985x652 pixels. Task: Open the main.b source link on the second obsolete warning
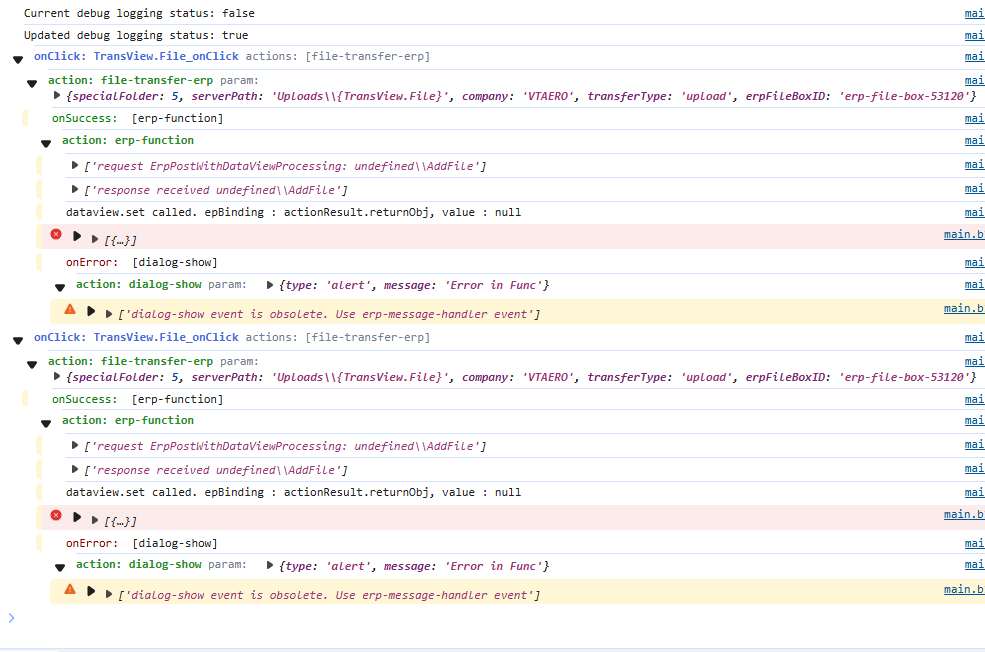click(964, 589)
